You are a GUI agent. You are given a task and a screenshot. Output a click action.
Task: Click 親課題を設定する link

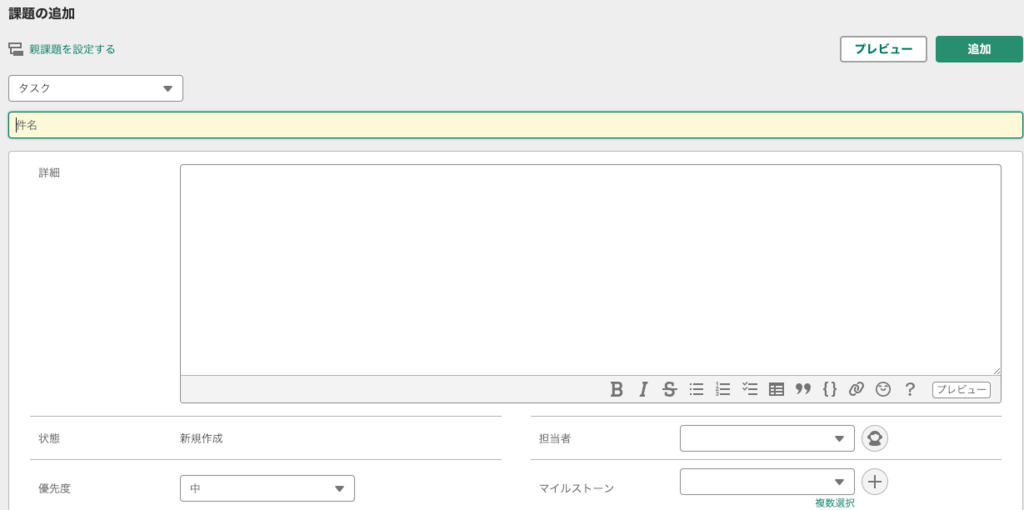(72, 49)
